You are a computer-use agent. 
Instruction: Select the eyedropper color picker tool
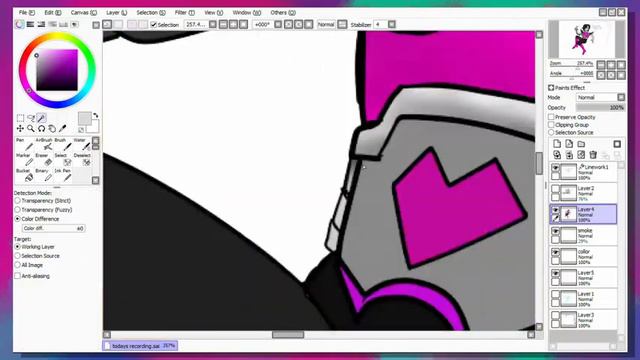[x=62, y=129]
